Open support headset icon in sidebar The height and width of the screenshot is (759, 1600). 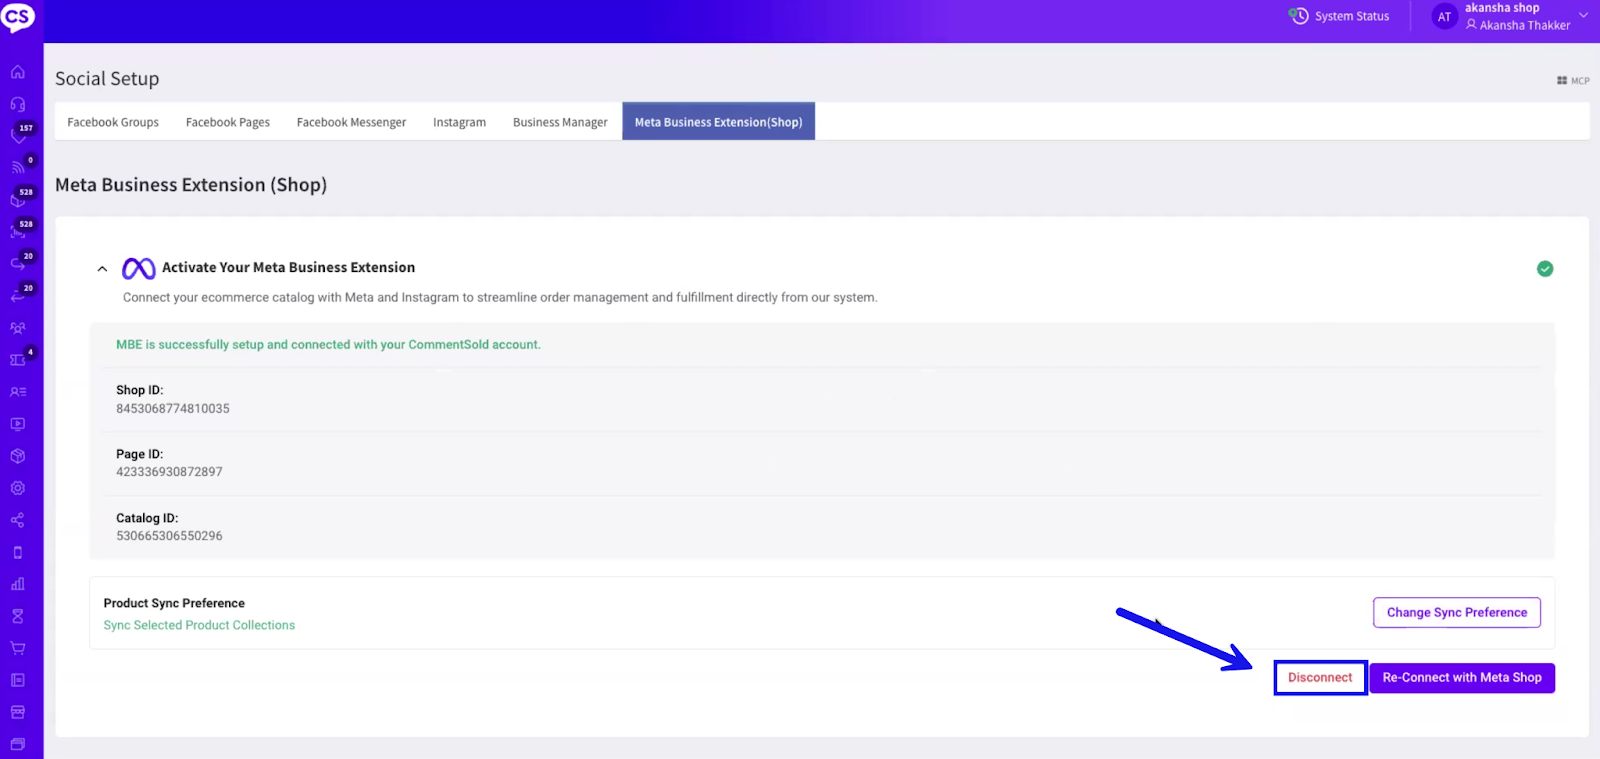point(18,104)
